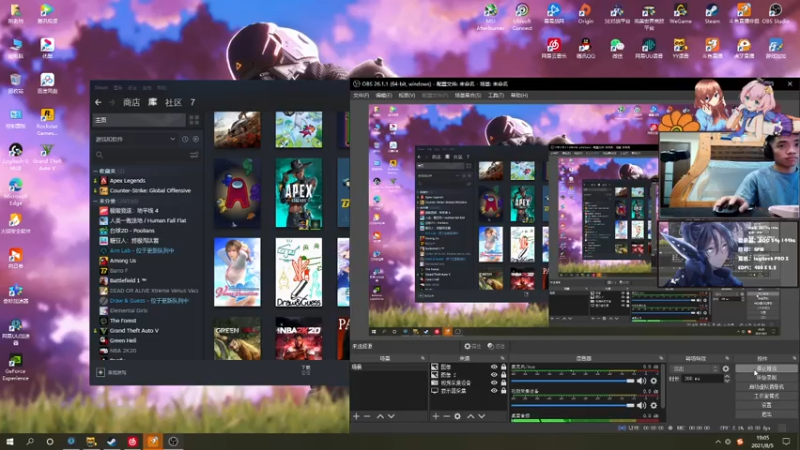The image size is (800, 450).
Task: Toggle the lock on the 显示器采集 source
Action: [x=504, y=391]
